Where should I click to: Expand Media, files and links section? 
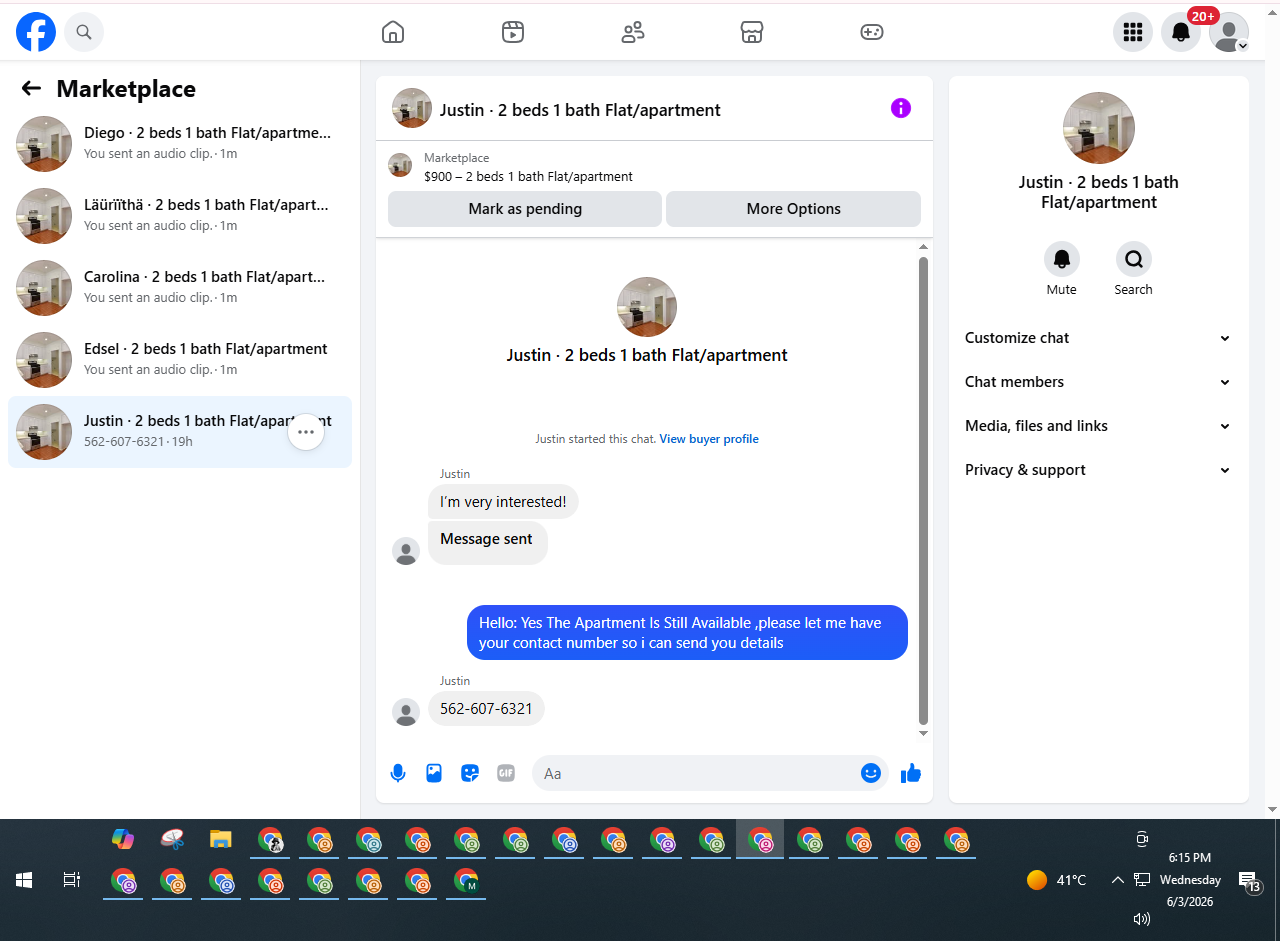1099,426
